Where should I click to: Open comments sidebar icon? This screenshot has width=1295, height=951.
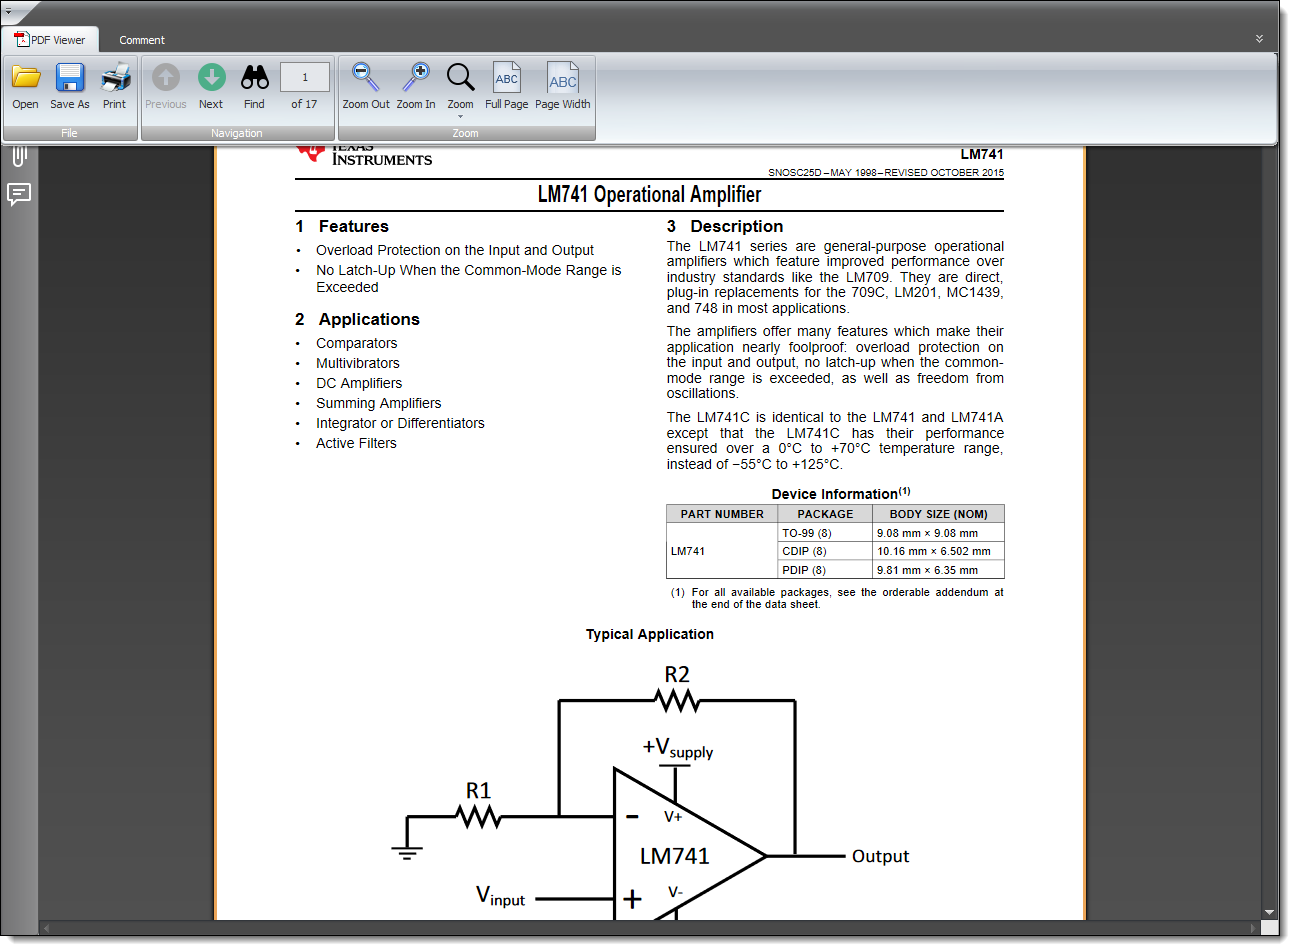pyautogui.click(x=19, y=194)
